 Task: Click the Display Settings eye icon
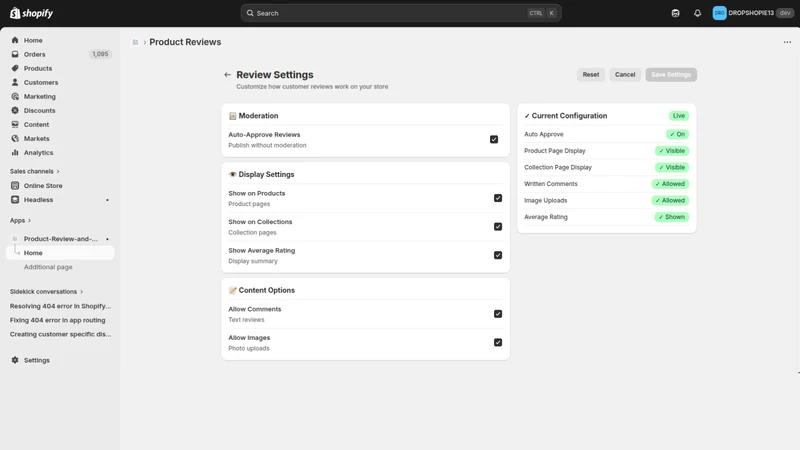coord(232,174)
